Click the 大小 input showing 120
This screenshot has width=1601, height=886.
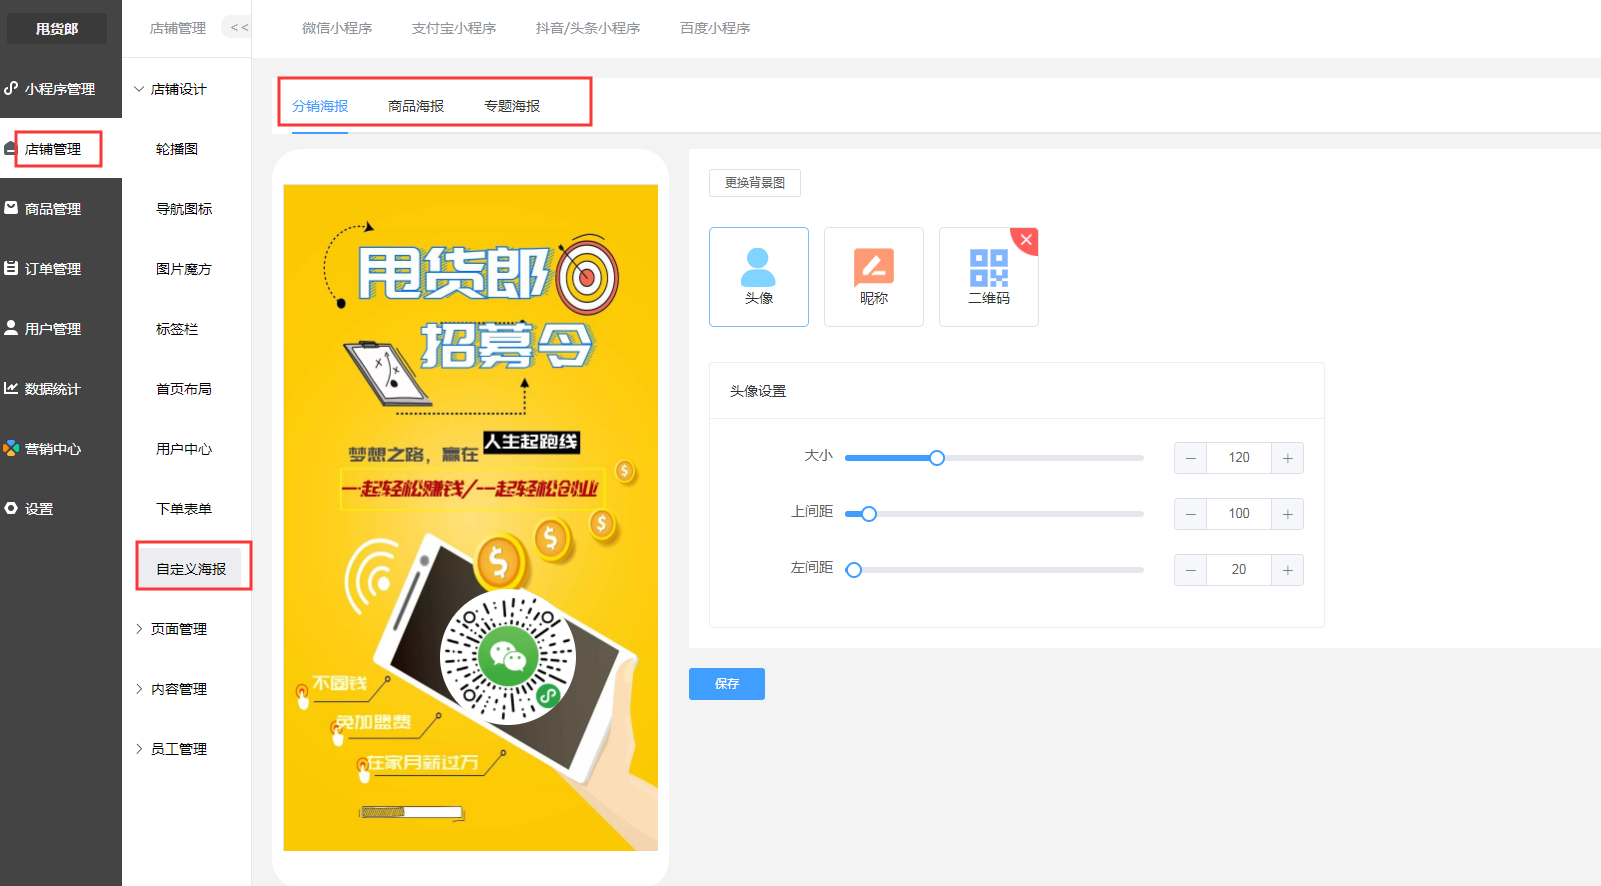[x=1239, y=458]
